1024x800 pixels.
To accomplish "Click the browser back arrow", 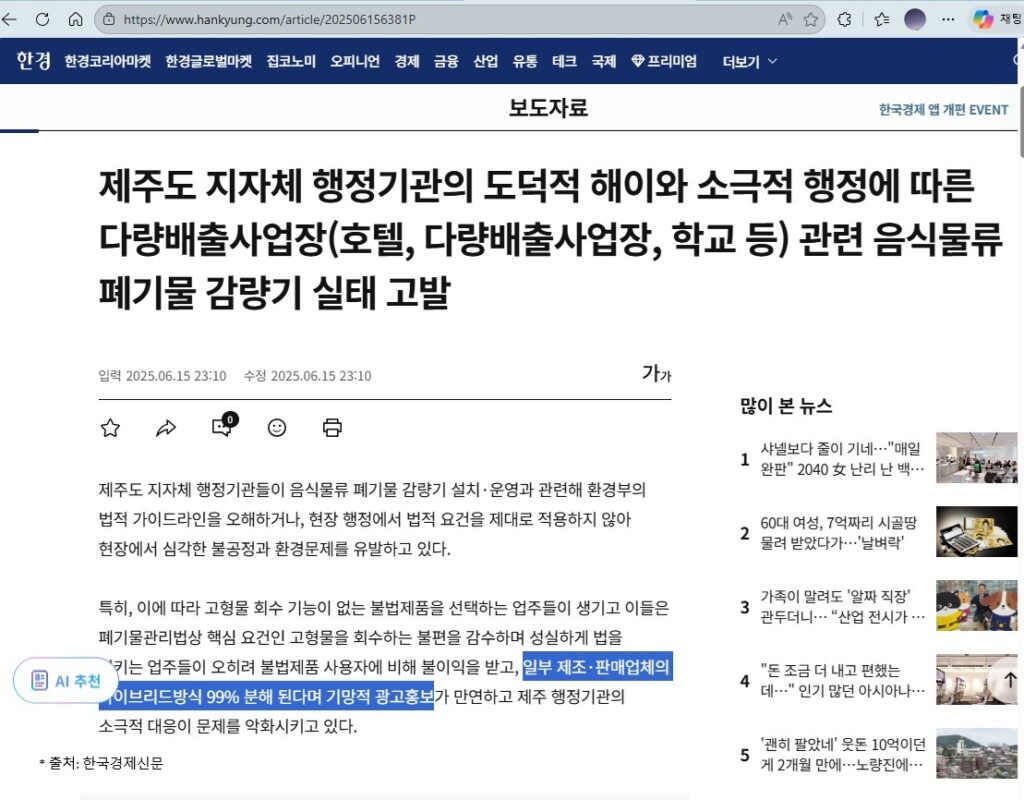I will coord(9,20).
